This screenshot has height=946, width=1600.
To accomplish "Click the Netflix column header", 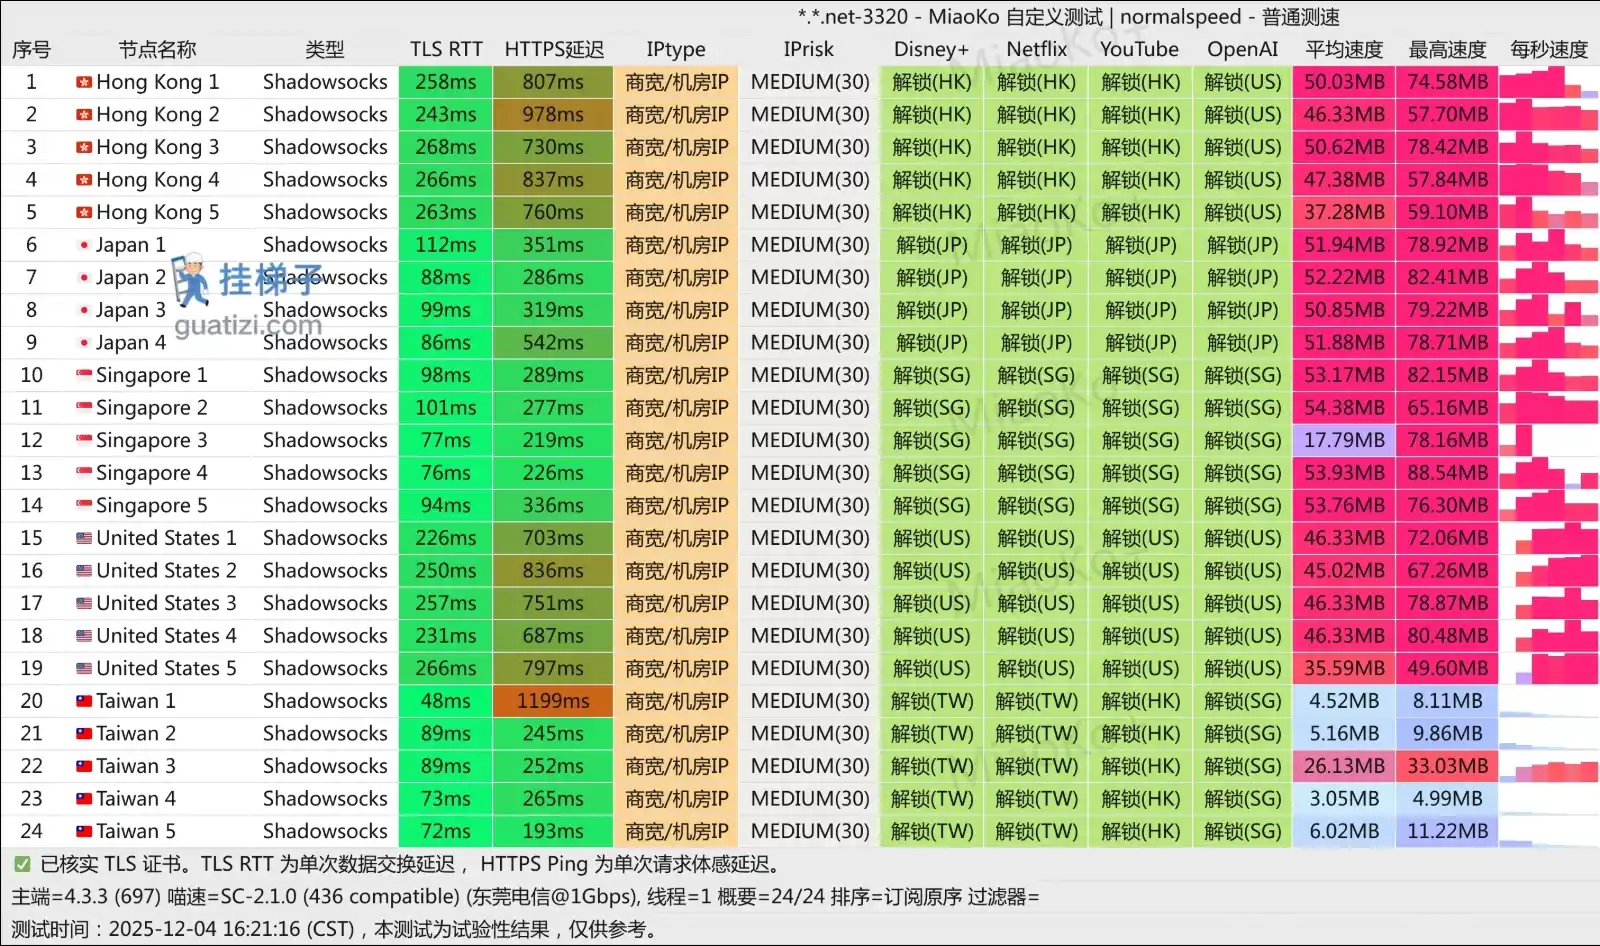I will (1036, 49).
